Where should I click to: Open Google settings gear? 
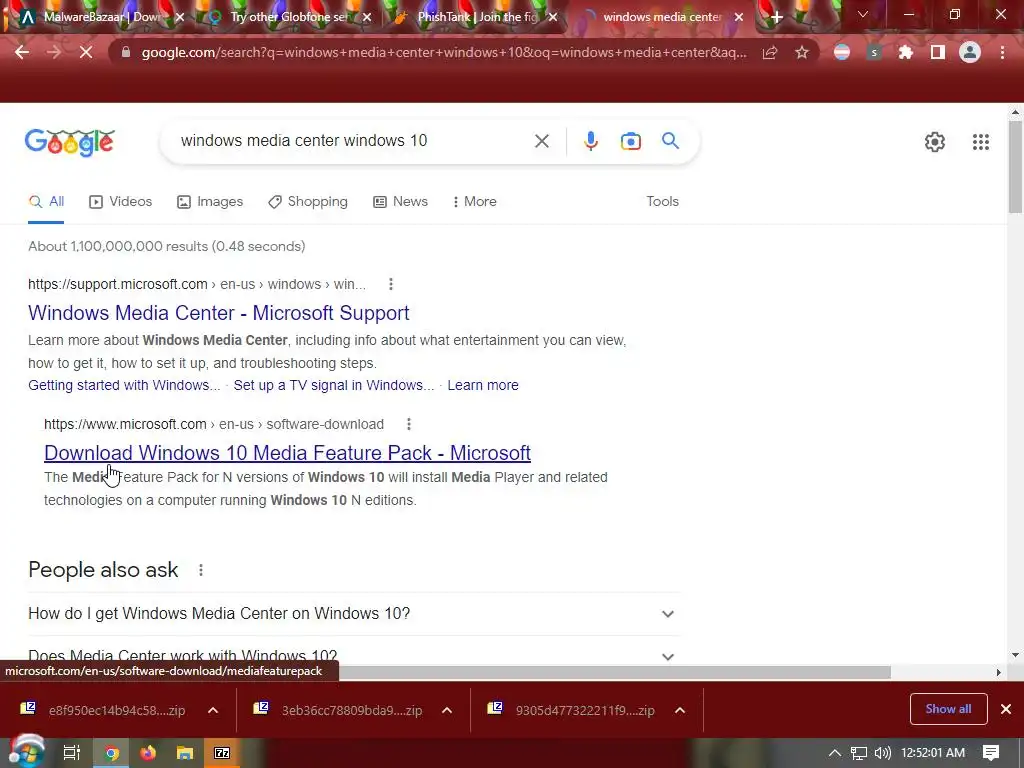[935, 142]
